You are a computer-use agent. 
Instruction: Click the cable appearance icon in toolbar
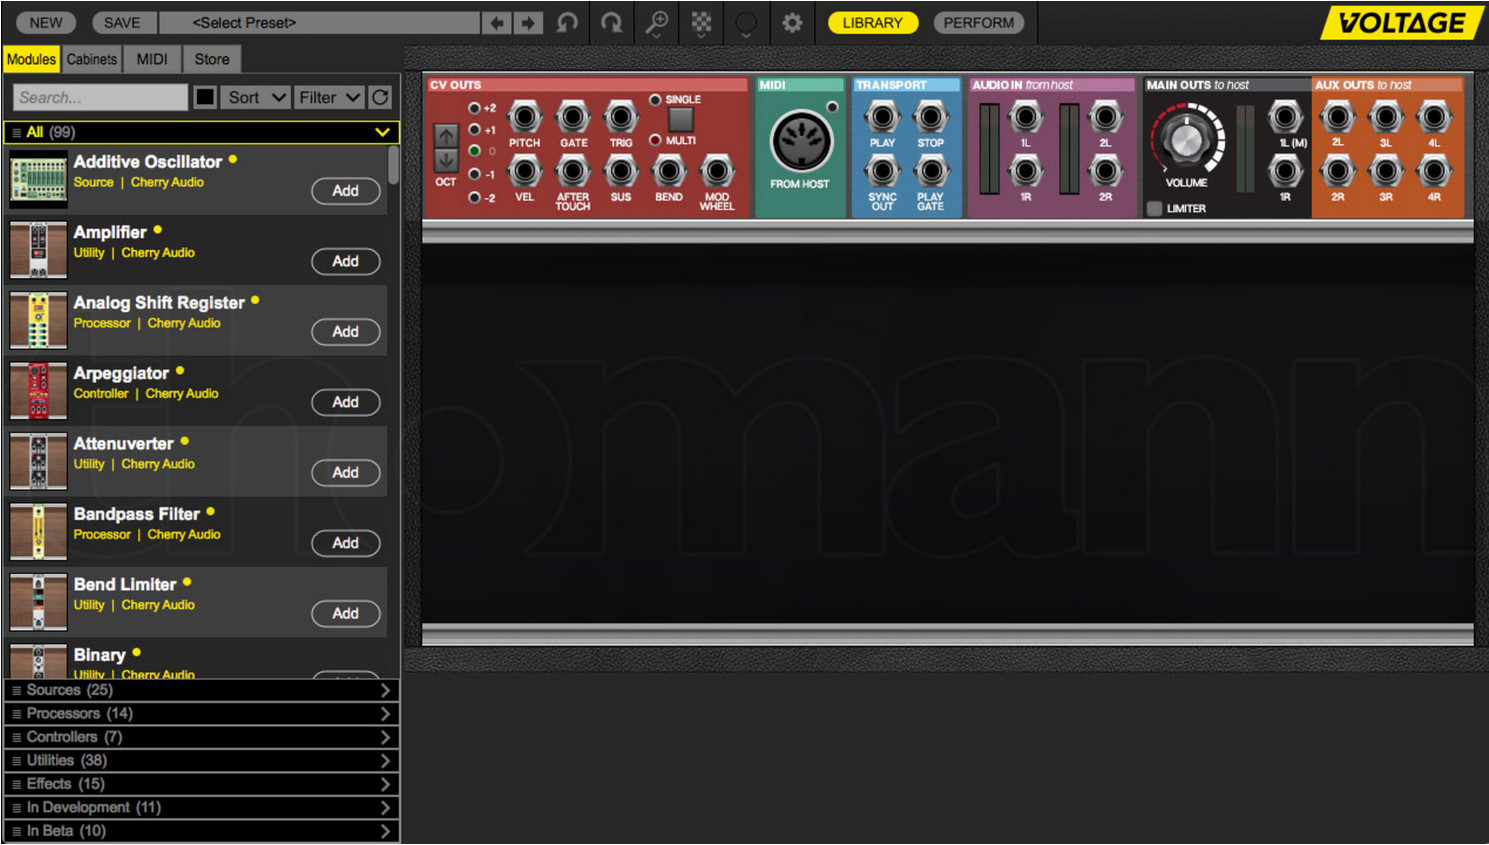point(746,22)
